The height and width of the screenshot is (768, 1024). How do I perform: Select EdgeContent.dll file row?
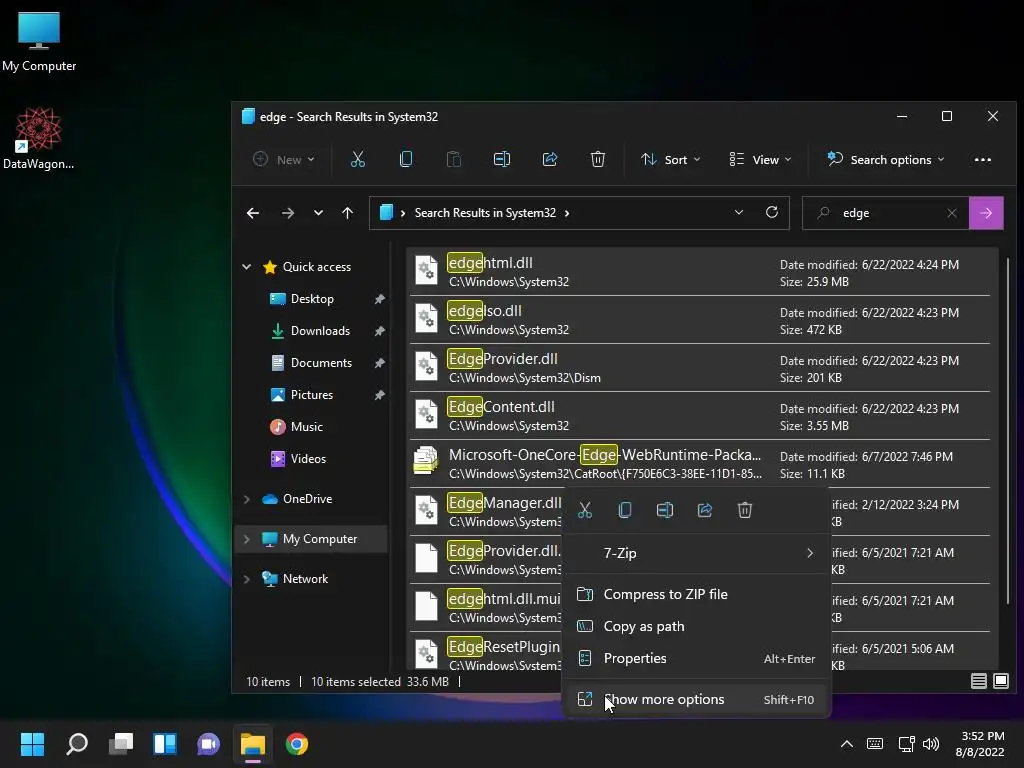tap(700, 416)
